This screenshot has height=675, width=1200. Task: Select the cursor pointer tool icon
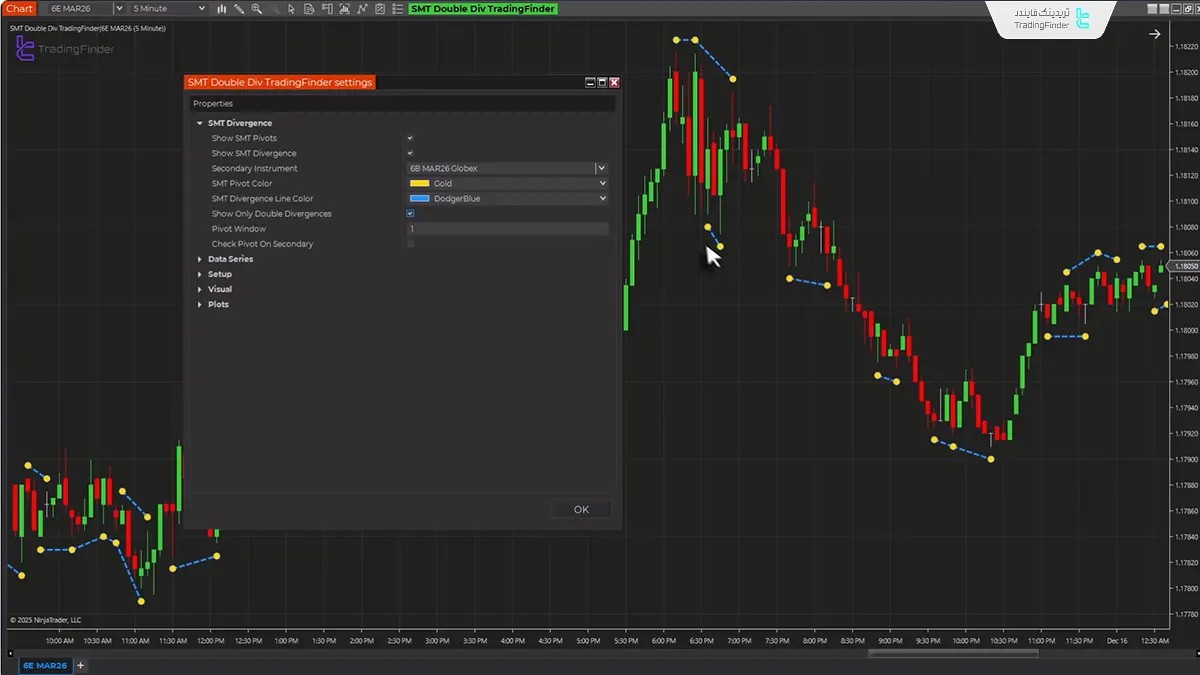(x=291, y=9)
